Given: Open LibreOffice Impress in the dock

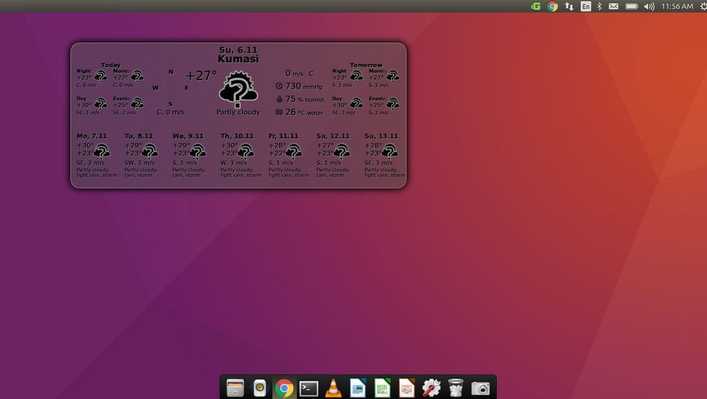Looking at the screenshot, I should (x=407, y=388).
